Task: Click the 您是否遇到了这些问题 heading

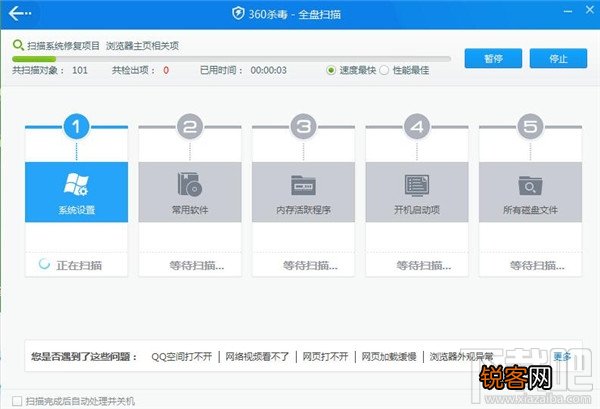Action: 84,357
